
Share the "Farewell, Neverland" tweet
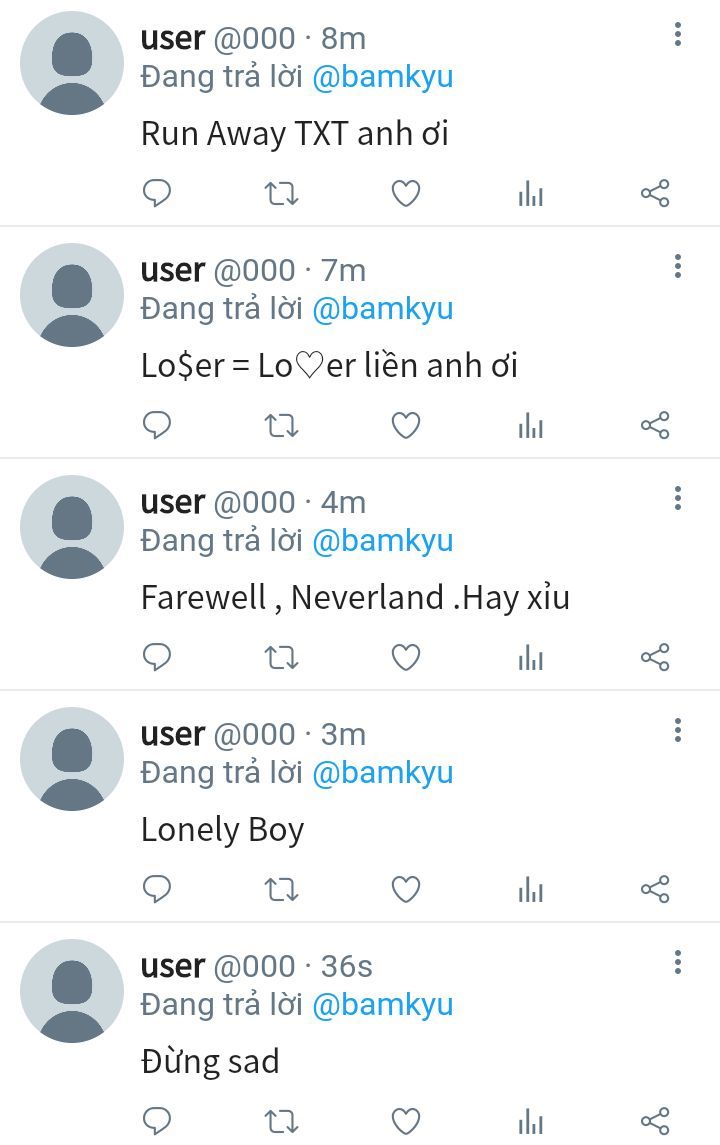pyautogui.click(x=655, y=657)
